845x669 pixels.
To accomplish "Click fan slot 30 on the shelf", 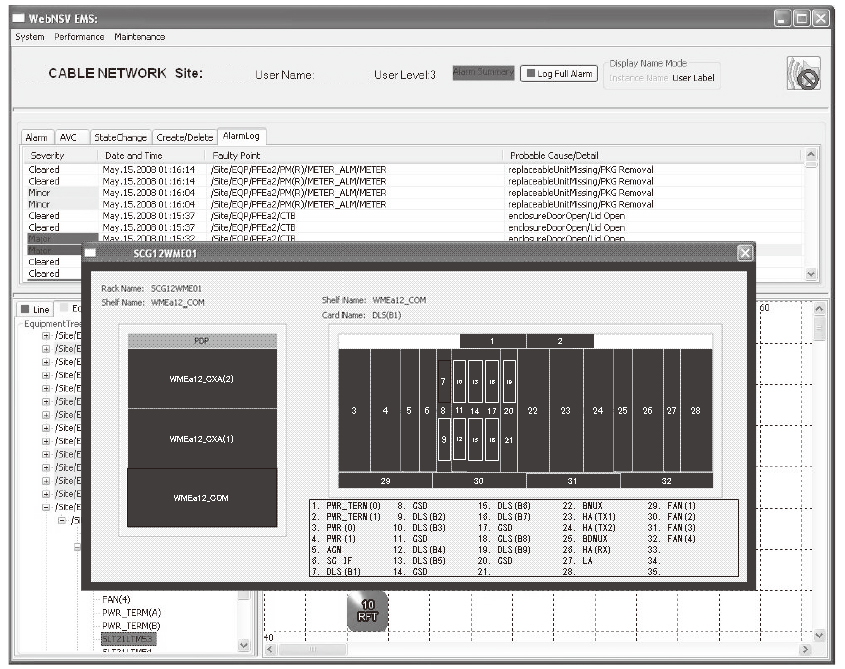I will click(x=479, y=480).
